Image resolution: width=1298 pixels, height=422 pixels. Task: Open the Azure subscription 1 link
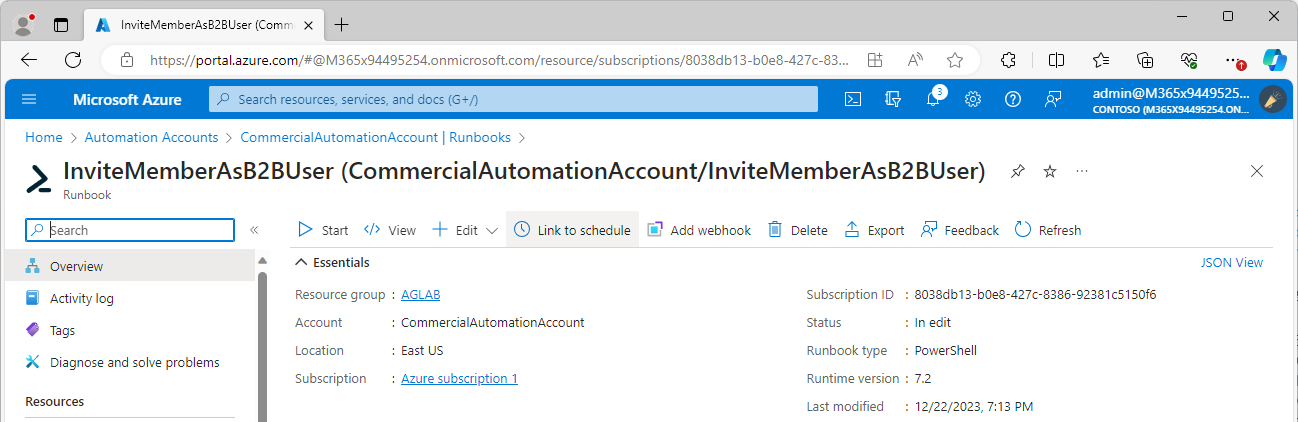point(459,379)
